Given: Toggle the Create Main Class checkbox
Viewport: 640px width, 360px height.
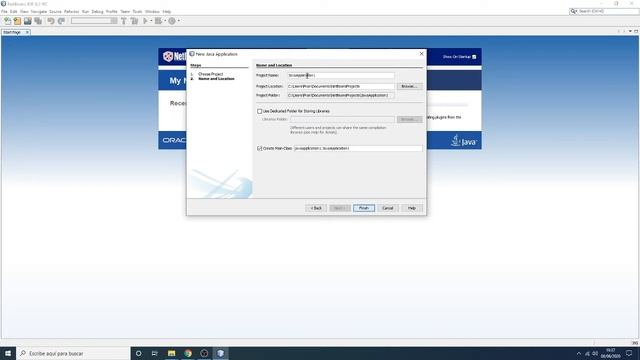Looking at the screenshot, I should [x=260, y=148].
